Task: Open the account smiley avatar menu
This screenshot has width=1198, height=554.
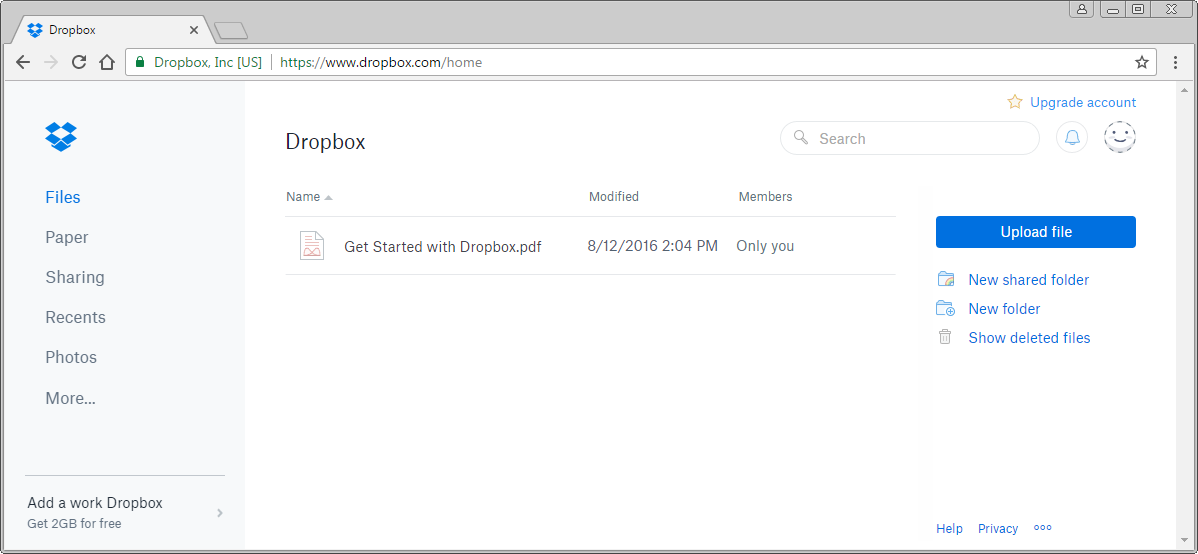Action: click(1120, 138)
